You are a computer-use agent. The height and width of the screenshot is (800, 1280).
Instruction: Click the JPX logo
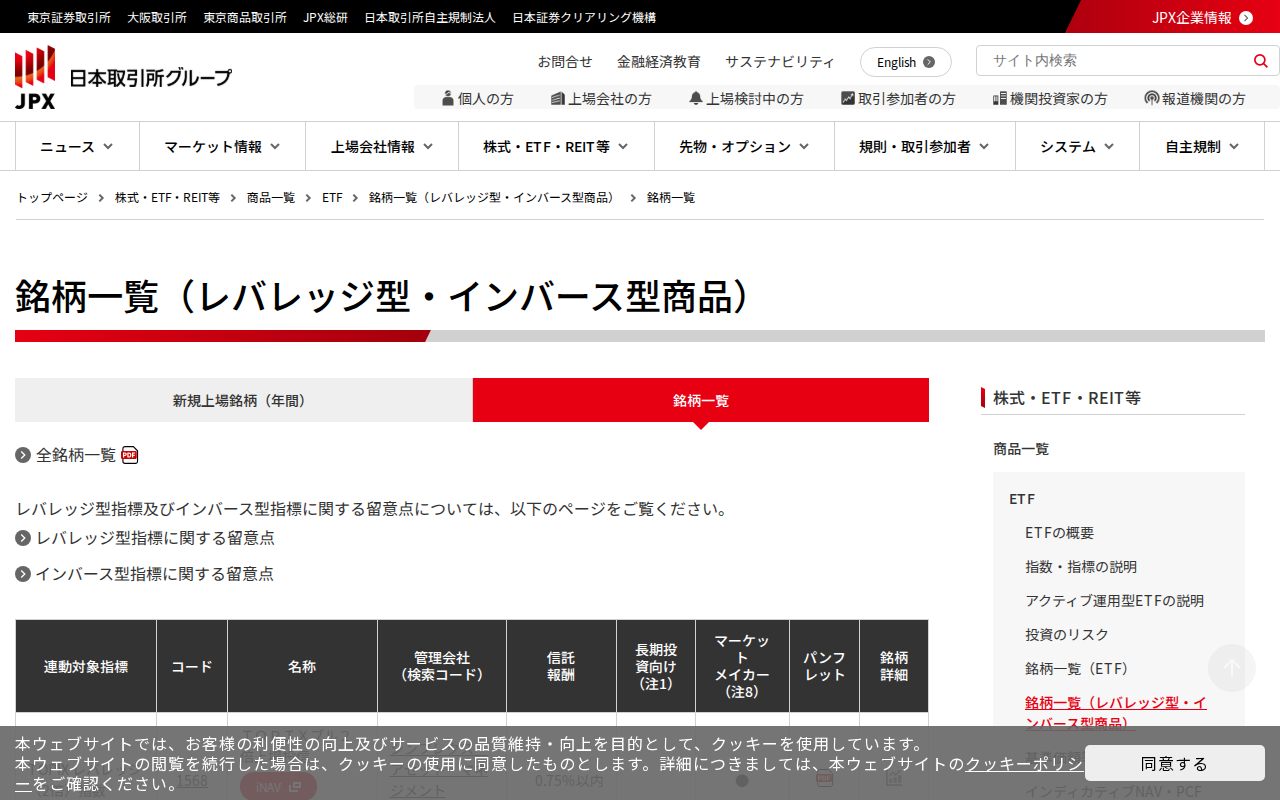[x=123, y=78]
